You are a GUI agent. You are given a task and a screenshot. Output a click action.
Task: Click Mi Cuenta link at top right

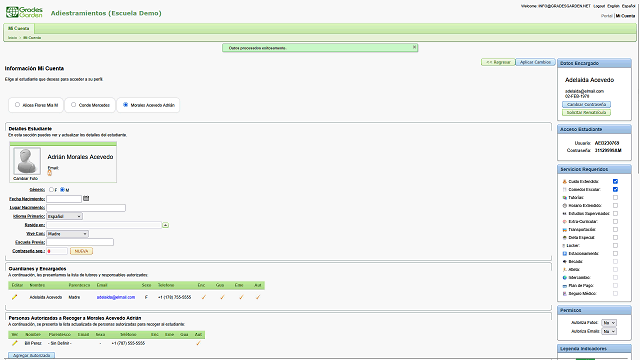pos(625,16)
